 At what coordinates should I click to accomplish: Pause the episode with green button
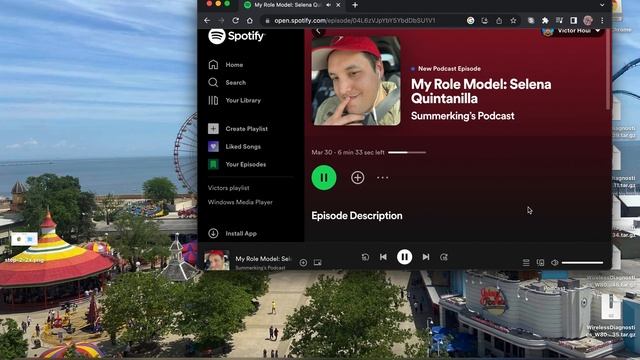324,178
